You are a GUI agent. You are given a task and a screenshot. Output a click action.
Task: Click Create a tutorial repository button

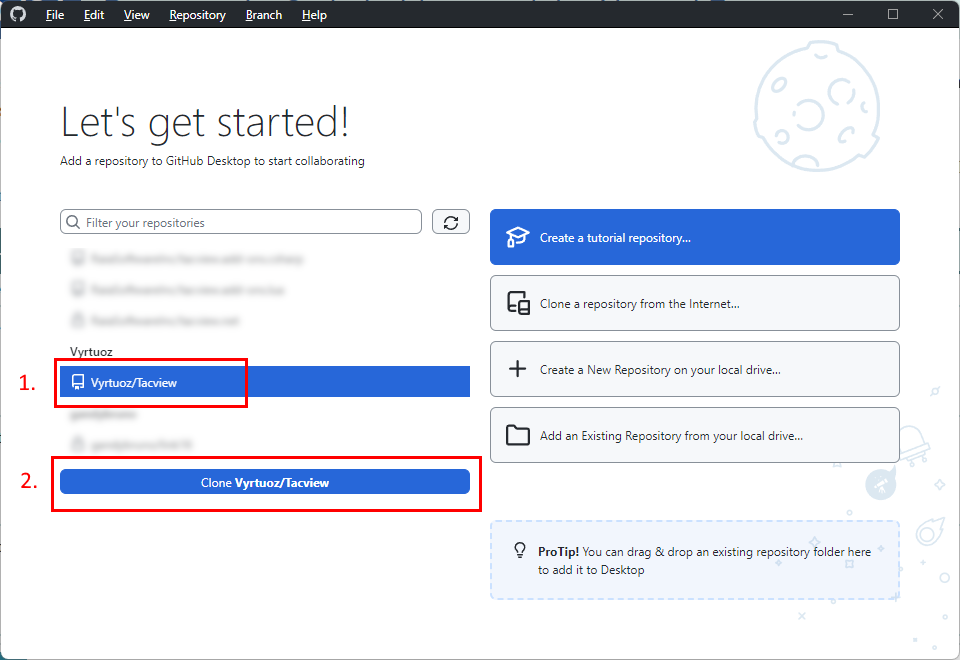pos(694,237)
